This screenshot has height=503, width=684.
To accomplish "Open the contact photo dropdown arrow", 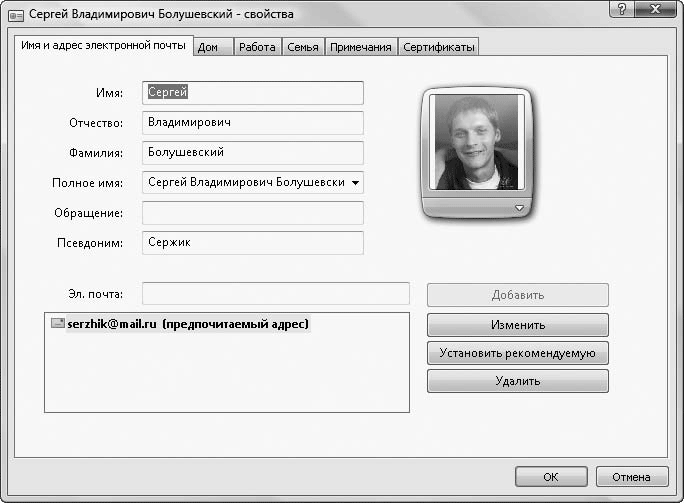I will tap(519, 207).
